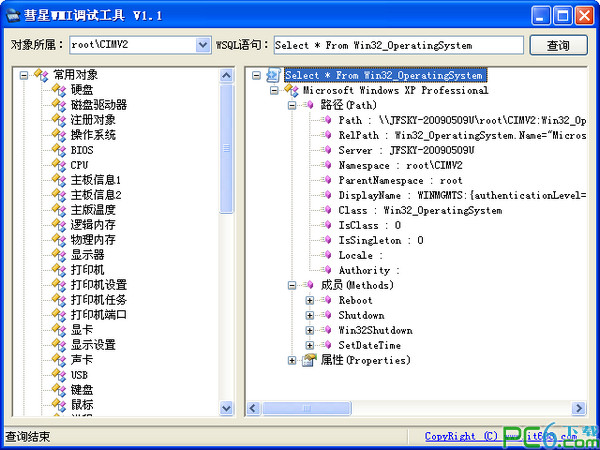Select the Locale row
The image size is (600, 450).
pyautogui.click(x=361, y=255)
